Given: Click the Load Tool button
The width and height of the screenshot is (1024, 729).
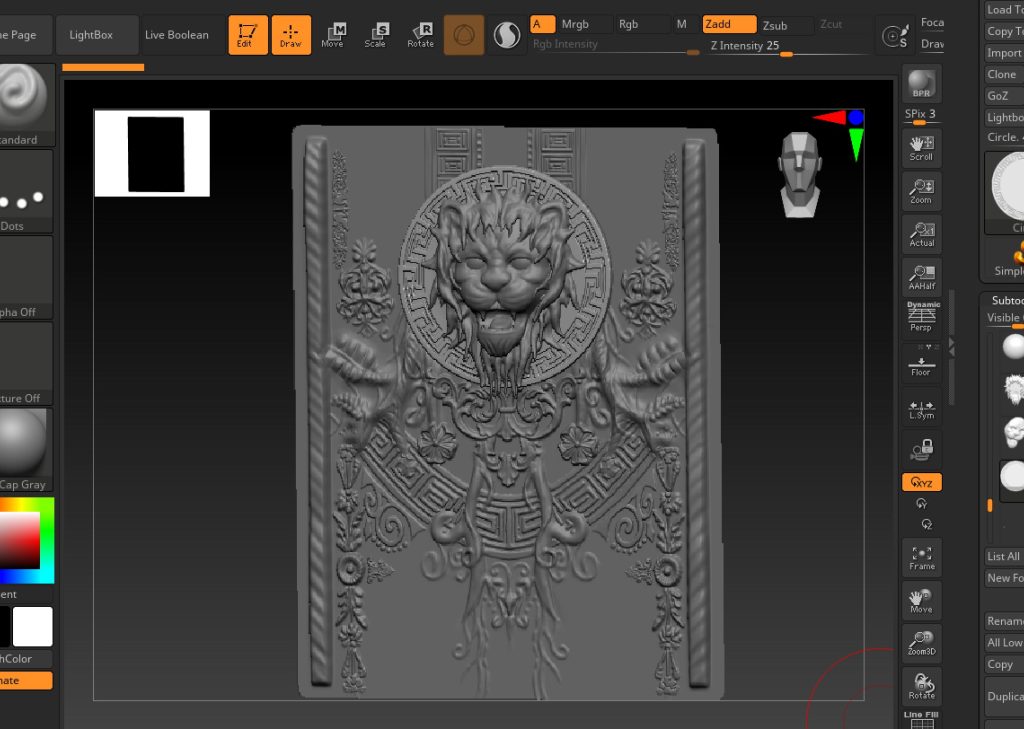Looking at the screenshot, I should [x=1004, y=10].
